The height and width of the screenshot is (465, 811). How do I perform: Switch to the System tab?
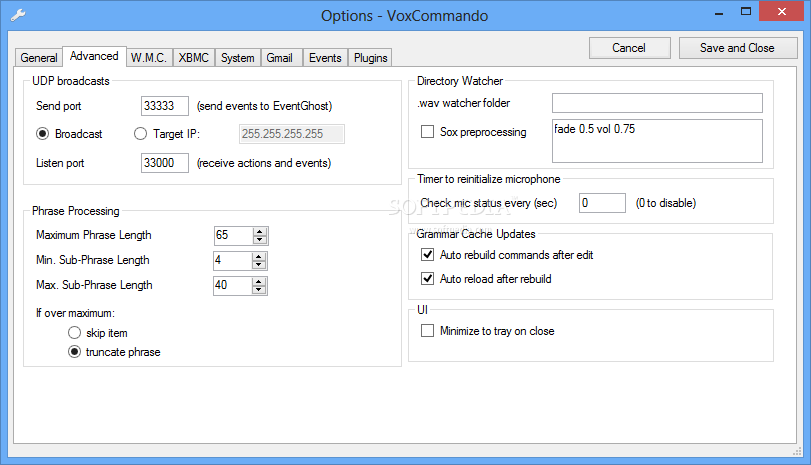[x=237, y=58]
